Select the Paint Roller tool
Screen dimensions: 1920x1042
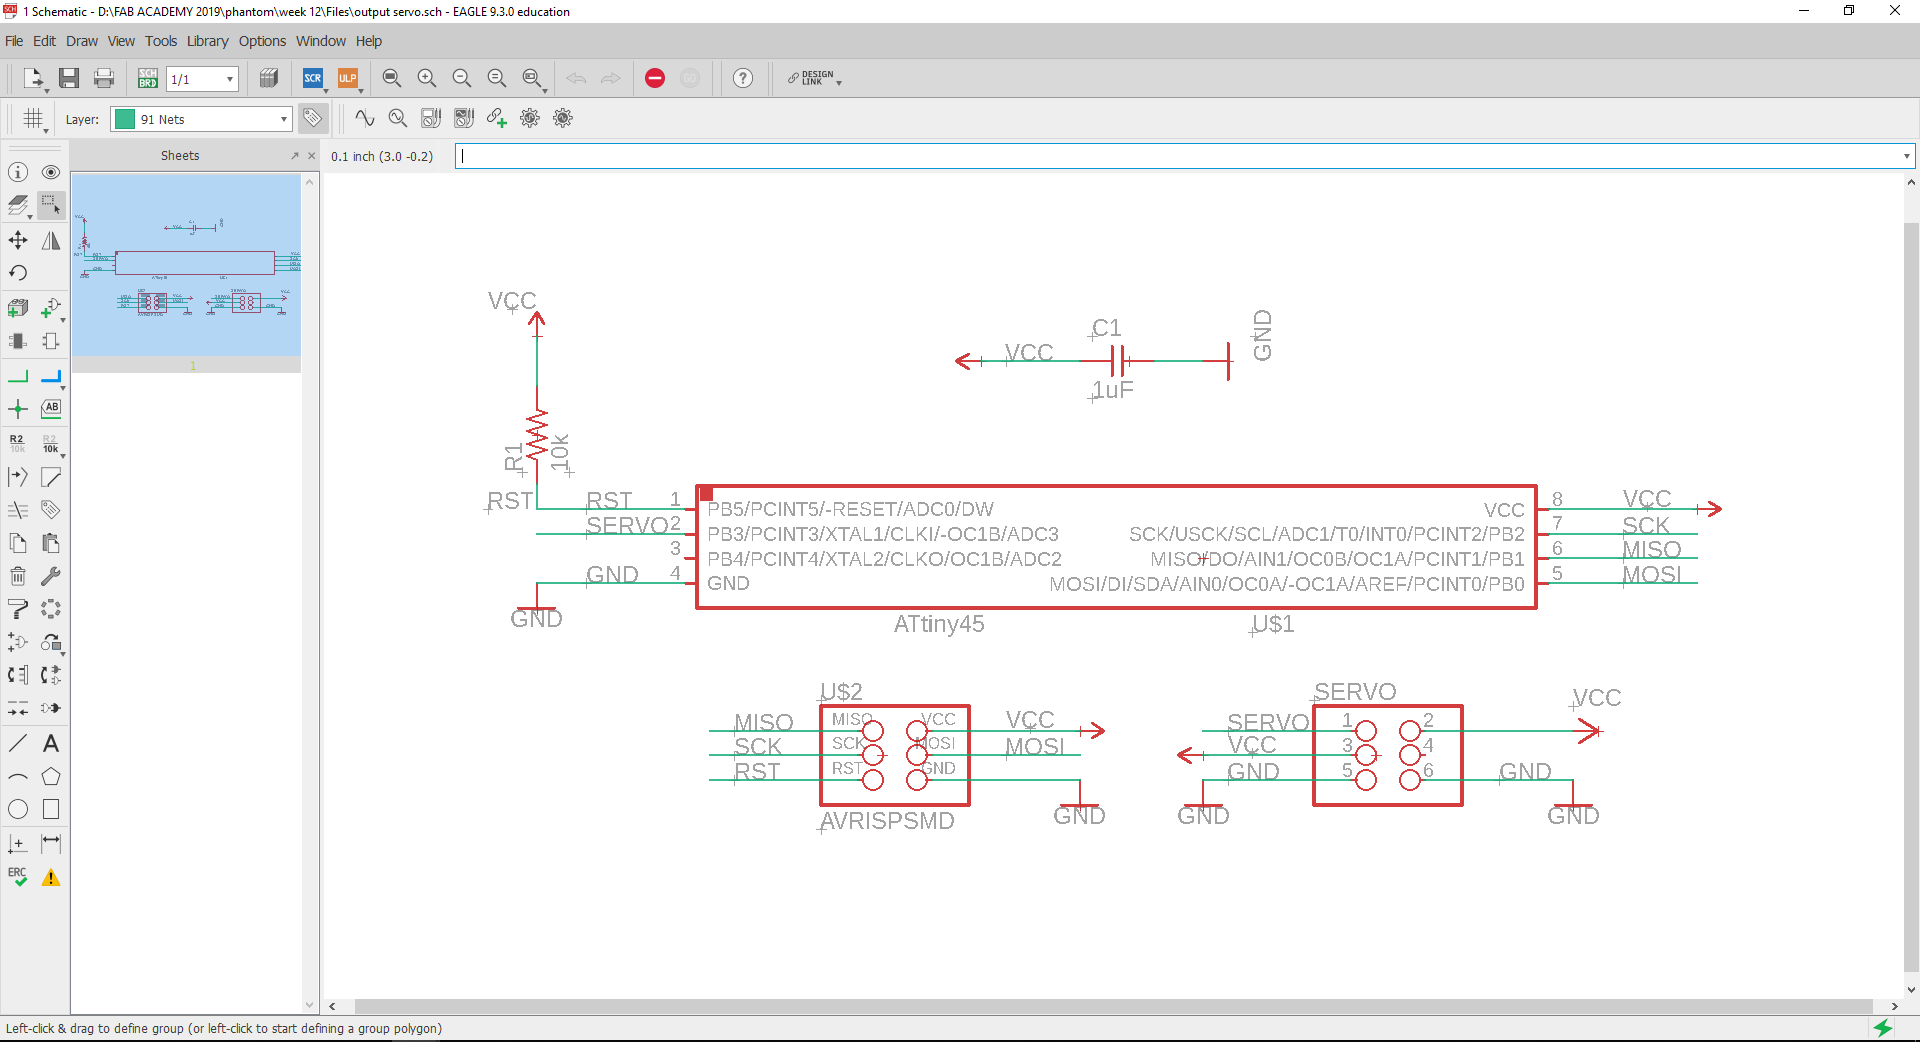[18, 609]
